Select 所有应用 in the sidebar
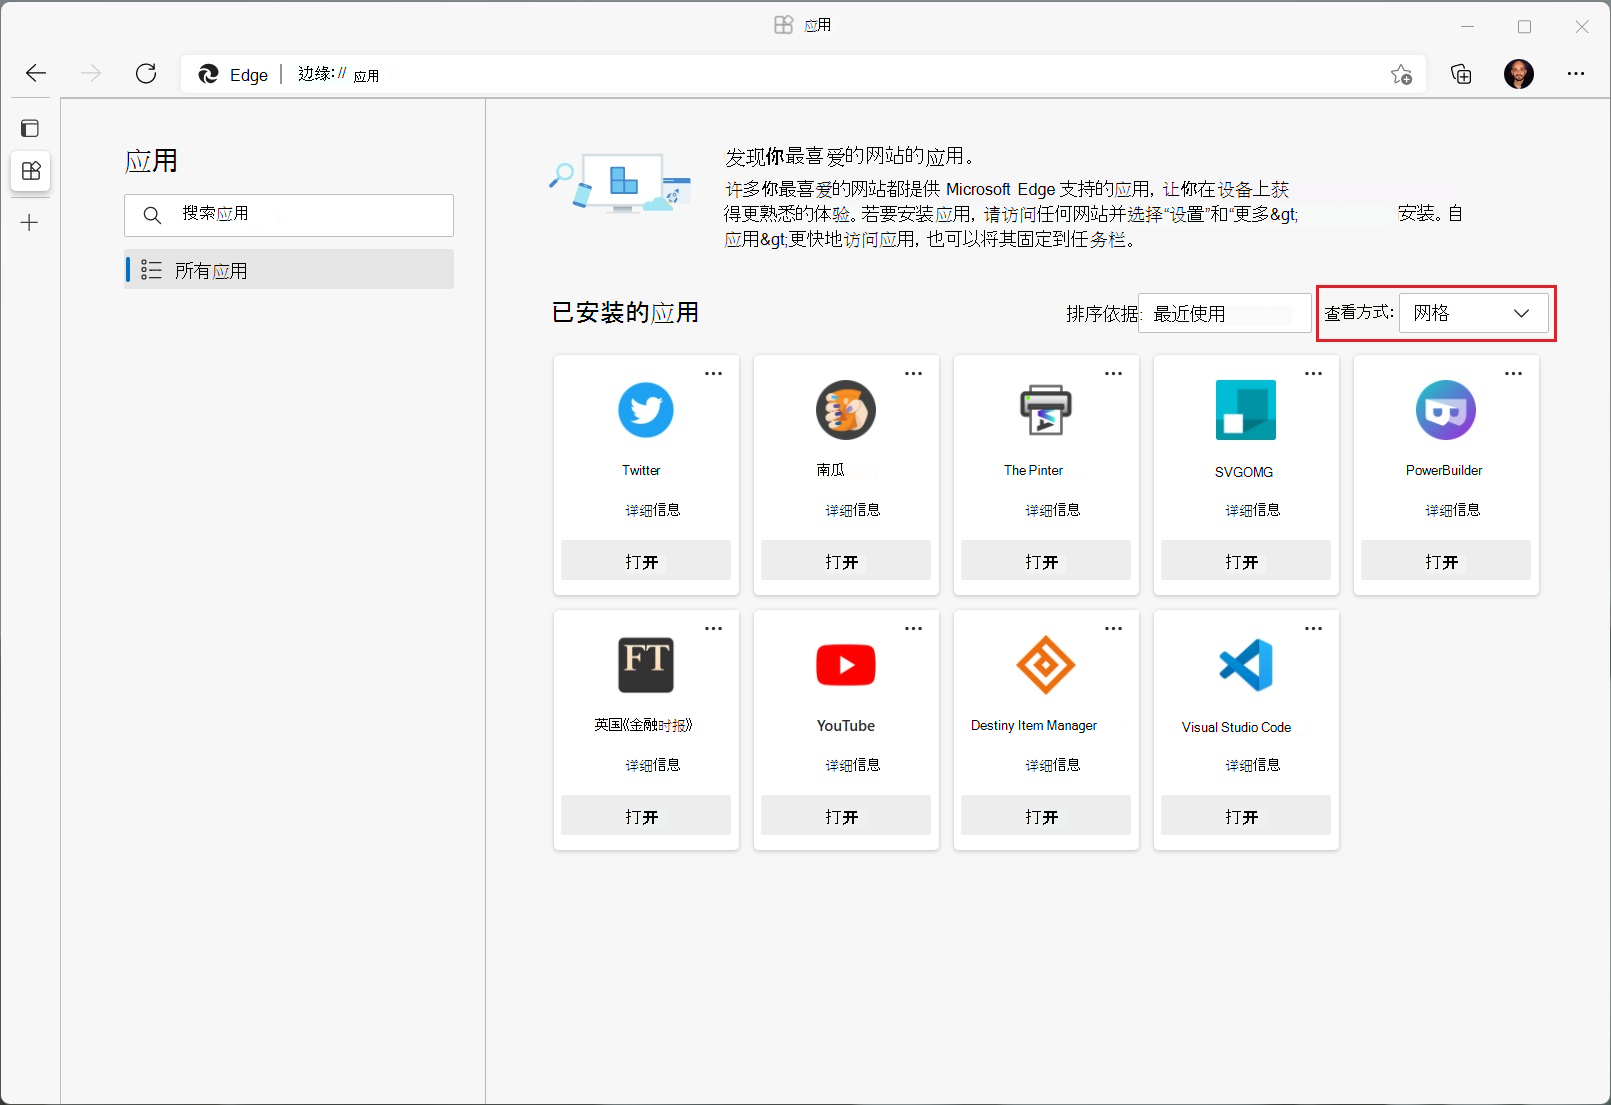Image resolution: width=1611 pixels, height=1105 pixels. [x=289, y=270]
